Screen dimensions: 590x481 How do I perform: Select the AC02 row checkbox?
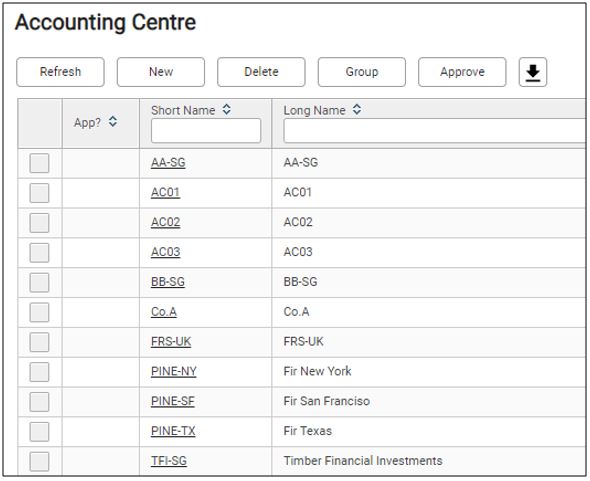pyautogui.click(x=40, y=223)
